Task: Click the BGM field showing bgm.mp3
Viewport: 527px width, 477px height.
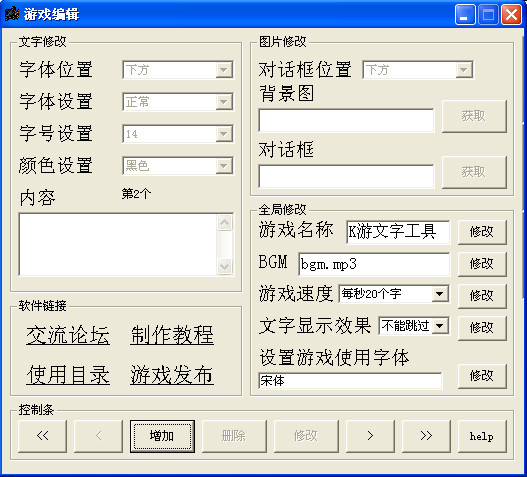Action: point(374,264)
